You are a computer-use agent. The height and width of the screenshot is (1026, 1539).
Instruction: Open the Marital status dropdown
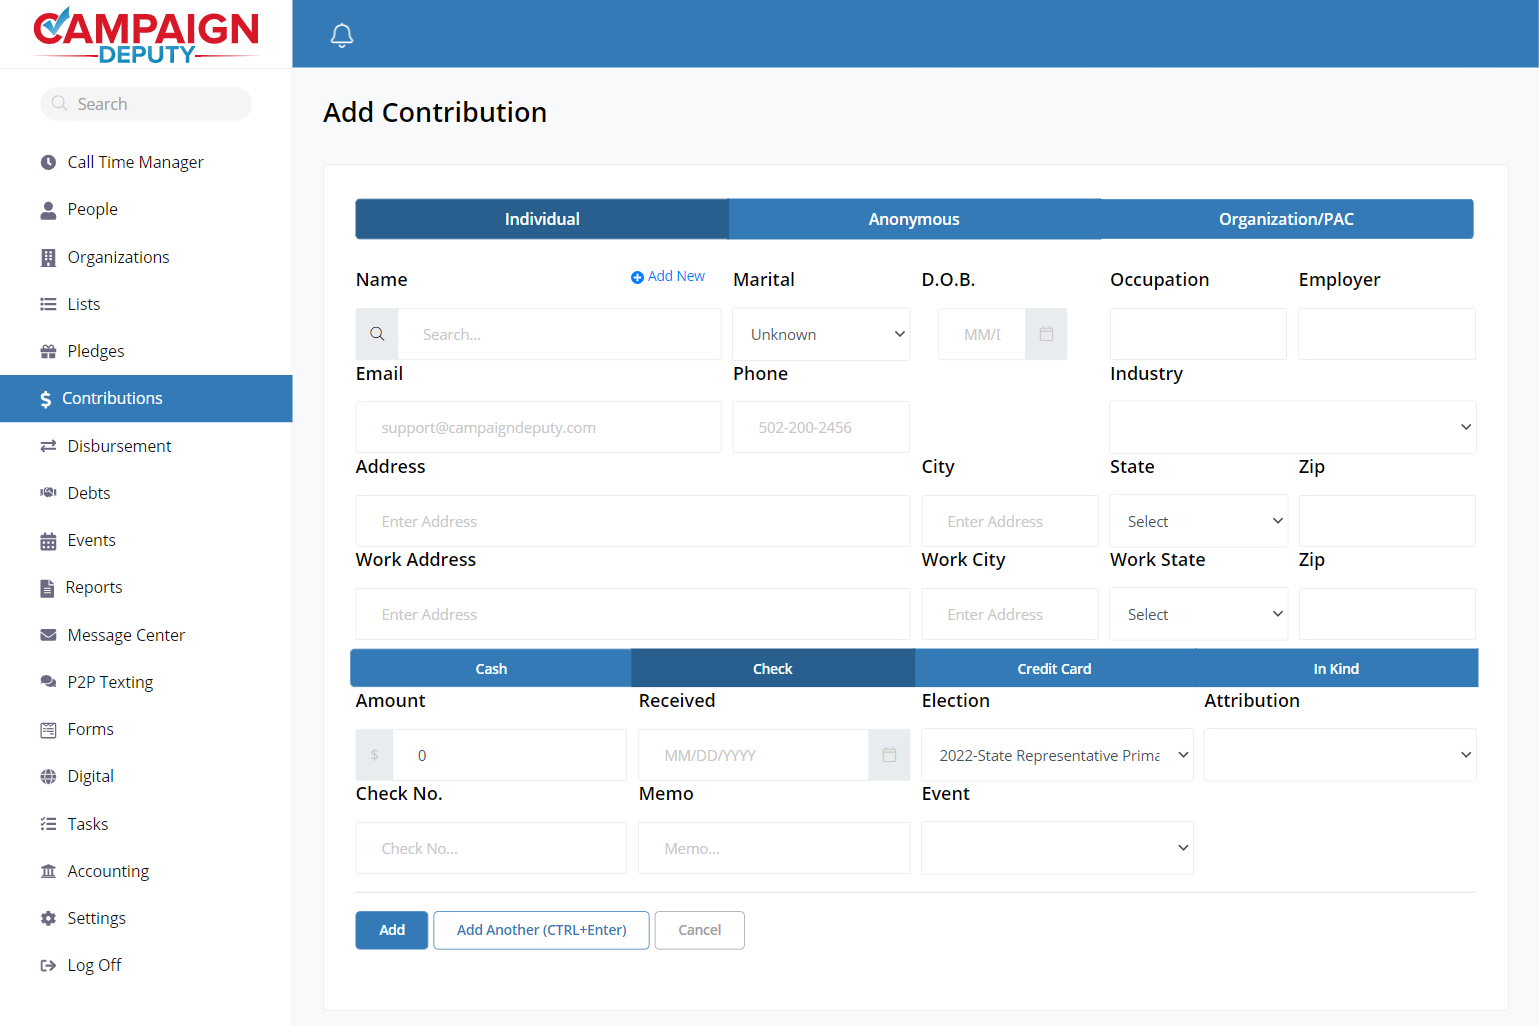pos(821,334)
